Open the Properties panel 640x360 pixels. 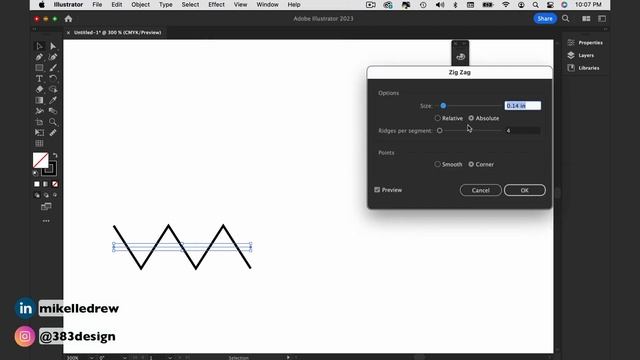[x=585, y=42]
